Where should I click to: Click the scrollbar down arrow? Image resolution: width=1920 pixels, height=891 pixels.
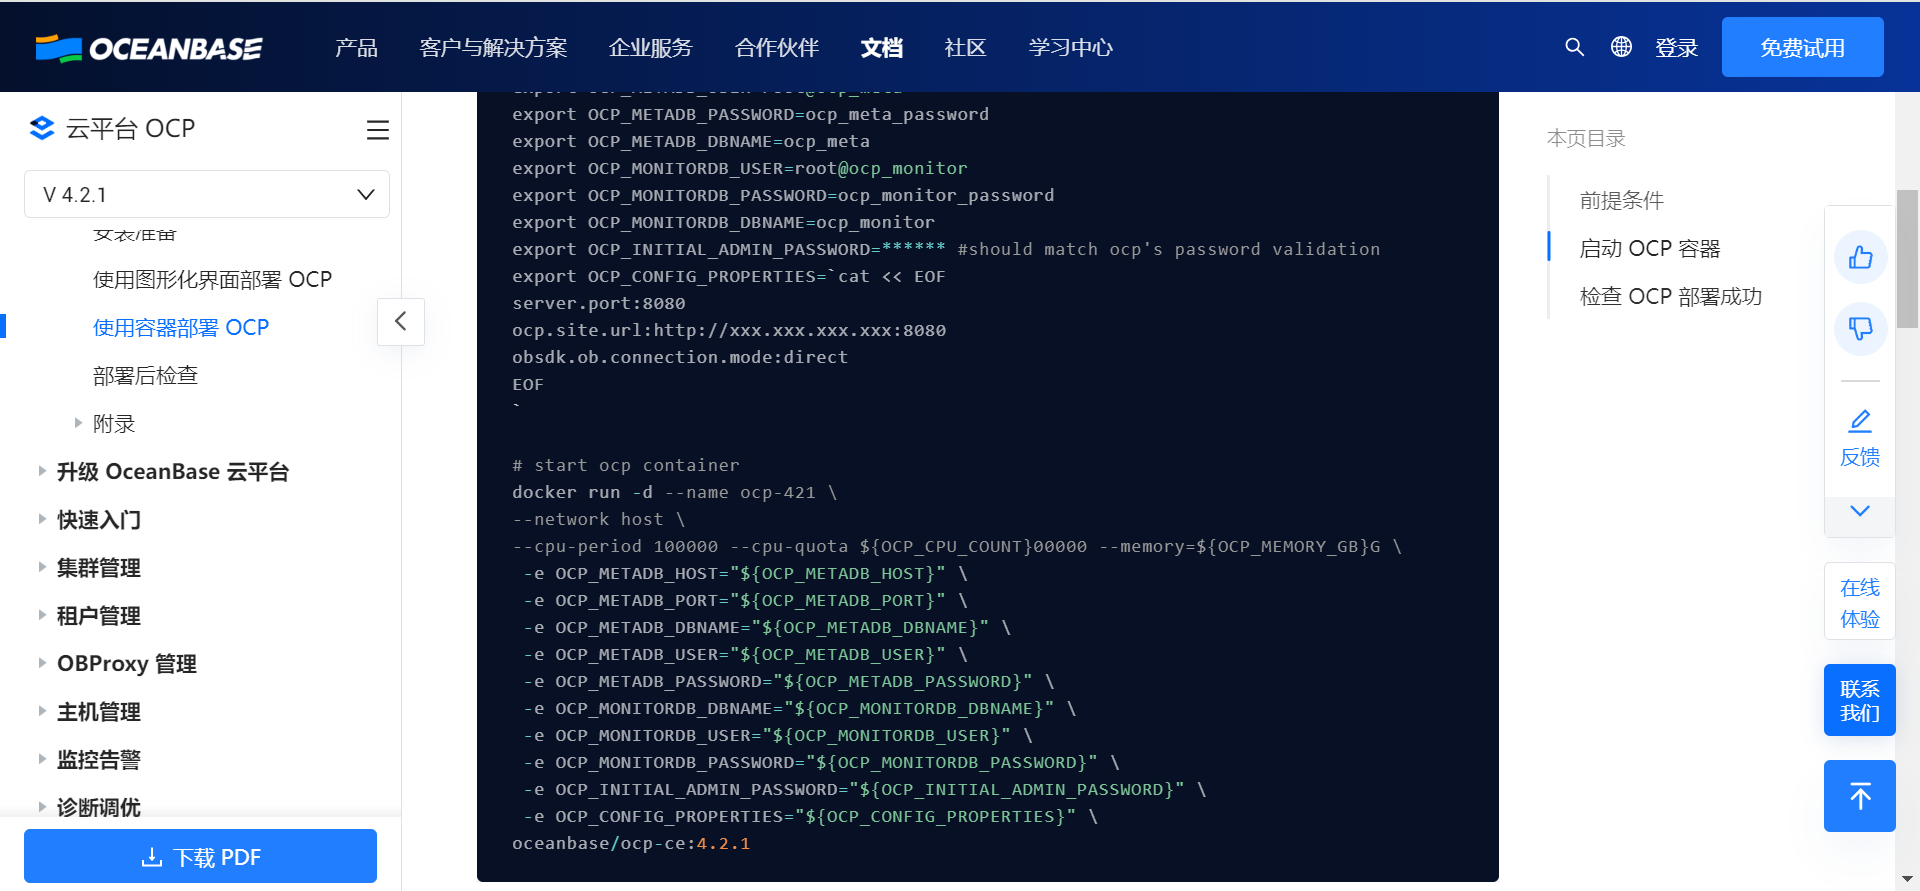tap(1907, 879)
